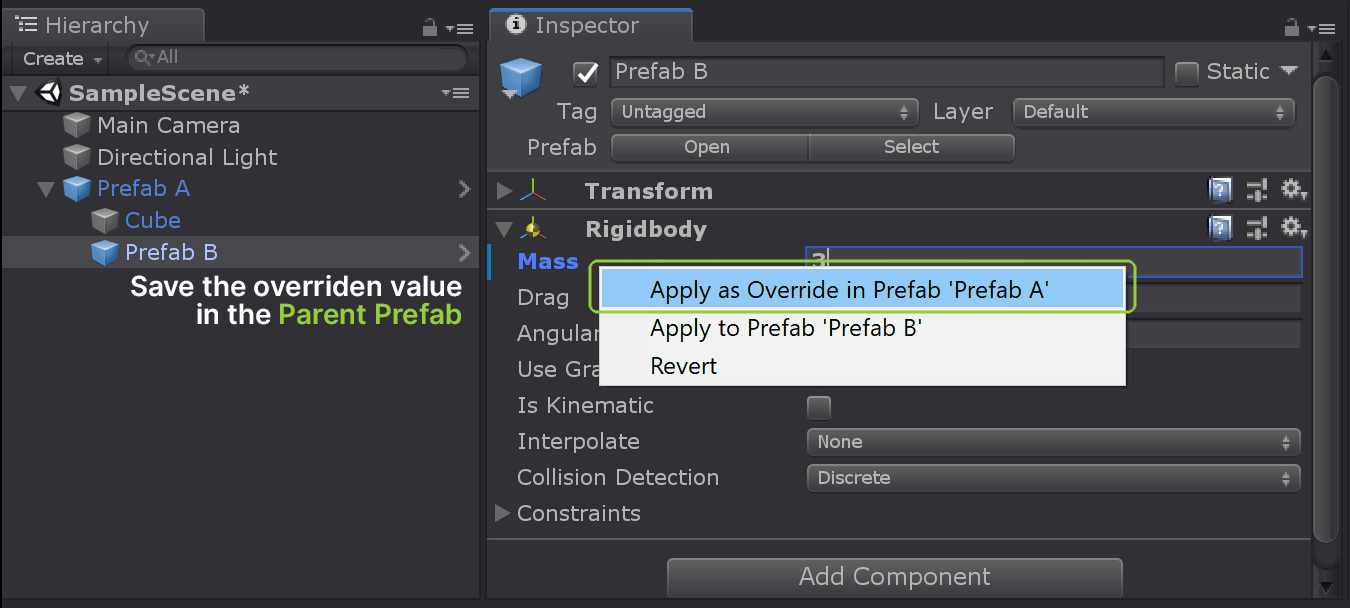The image size is (1350, 608).
Task: Click the Rigidbody preset sliders icon
Action: coord(1258,228)
